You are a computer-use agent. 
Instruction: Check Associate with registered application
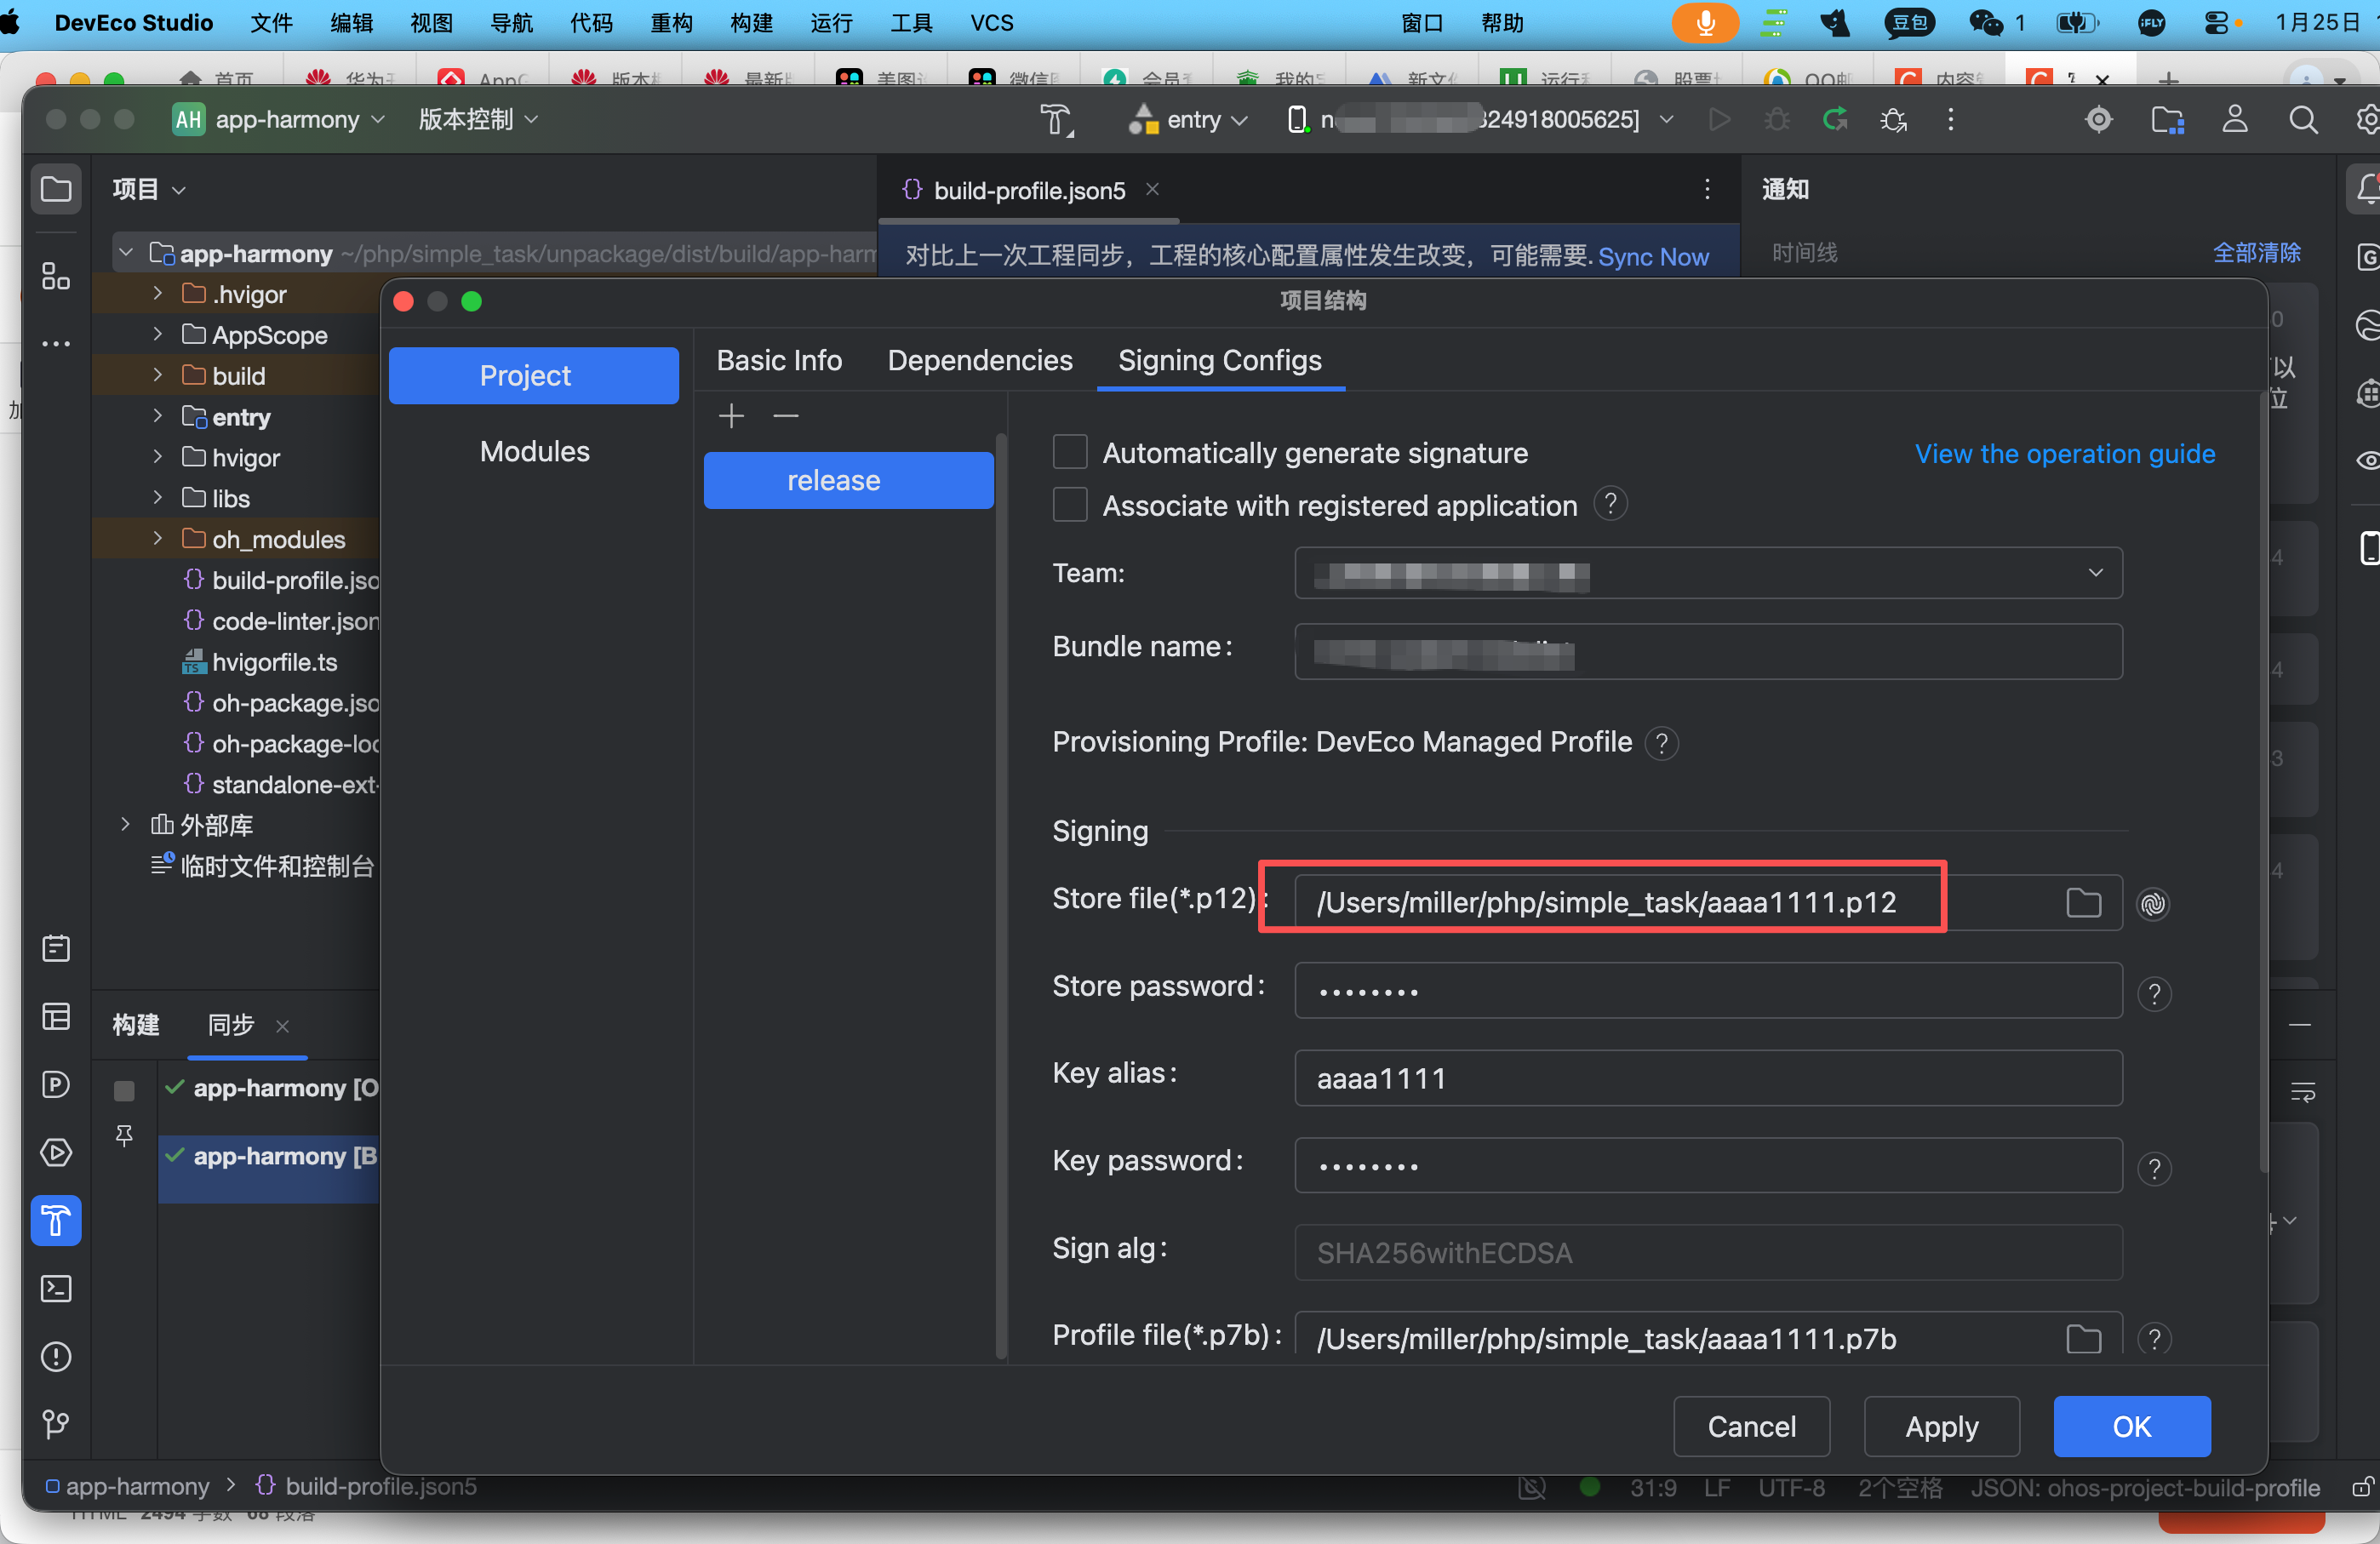[x=1070, y=505]
